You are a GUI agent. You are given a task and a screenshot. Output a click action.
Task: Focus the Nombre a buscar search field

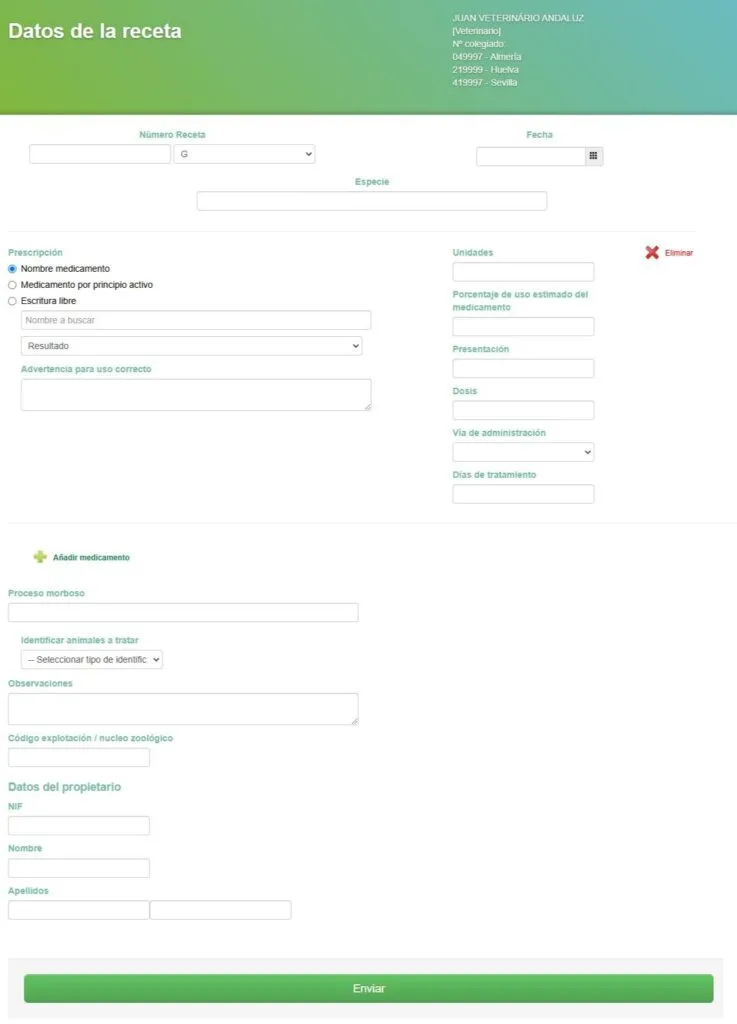(x=196, y=320)
